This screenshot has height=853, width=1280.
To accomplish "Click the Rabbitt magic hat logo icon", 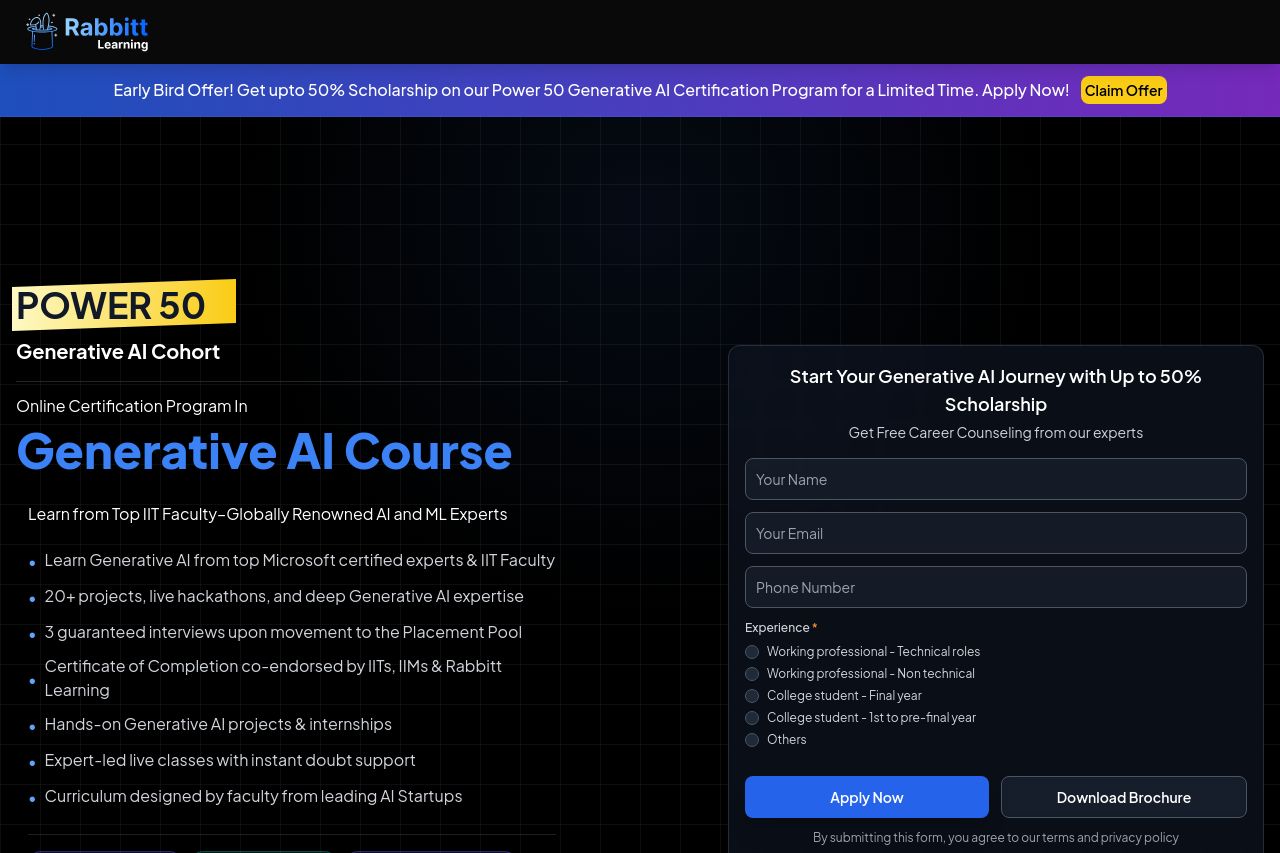I will click(x=42, y=32).
